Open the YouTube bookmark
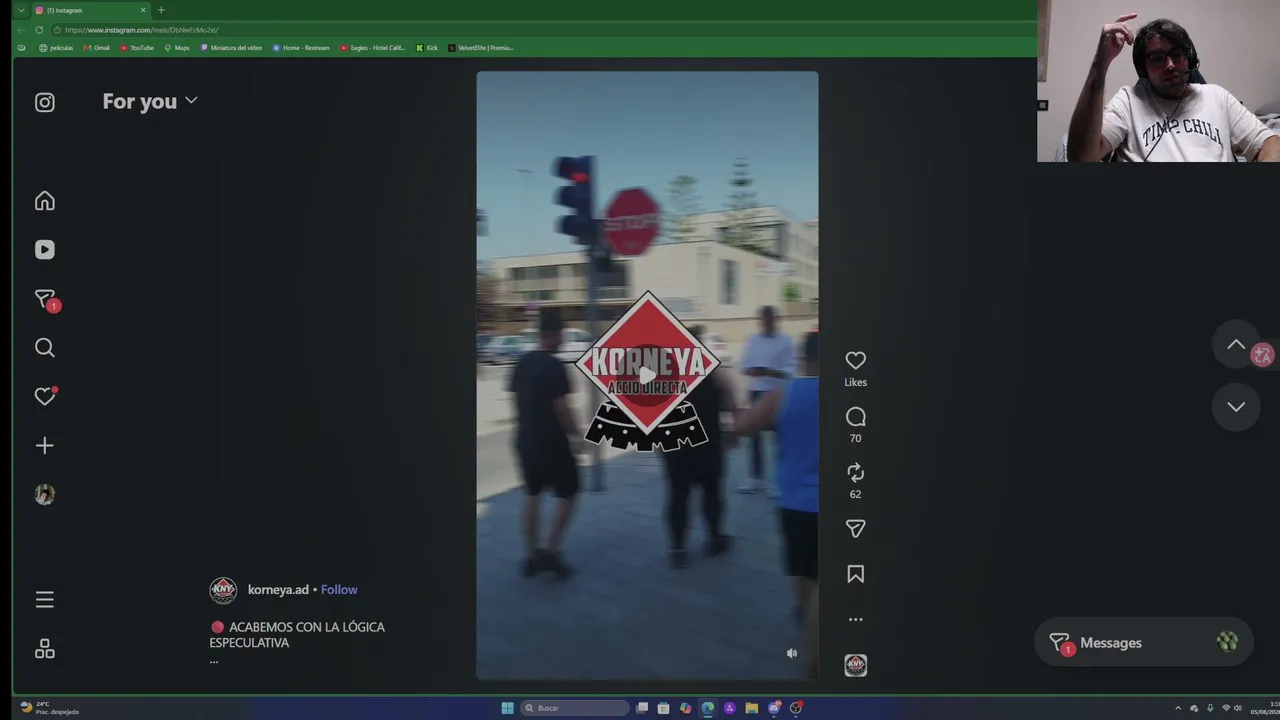1280x720 pixels. [137, 48]
